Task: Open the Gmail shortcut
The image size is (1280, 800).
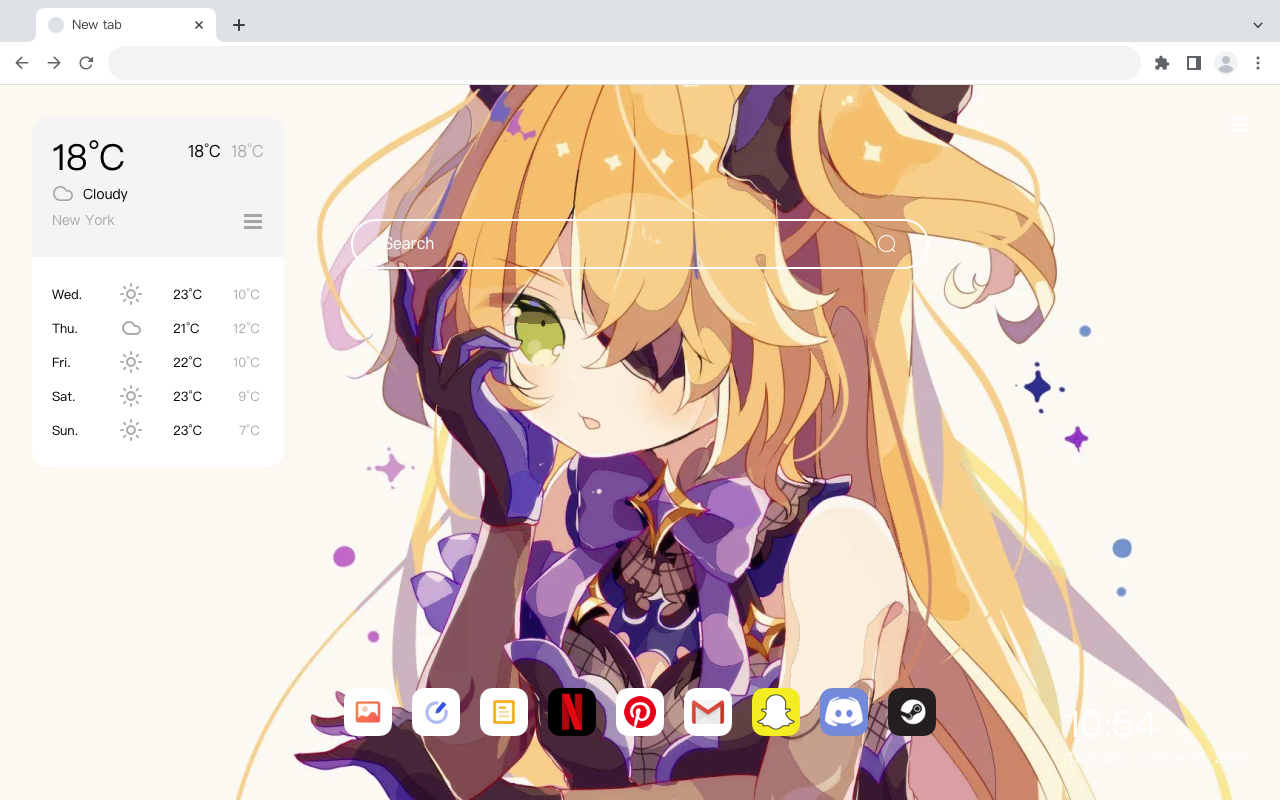Action: pyautogui.click(x=708, y=712)
